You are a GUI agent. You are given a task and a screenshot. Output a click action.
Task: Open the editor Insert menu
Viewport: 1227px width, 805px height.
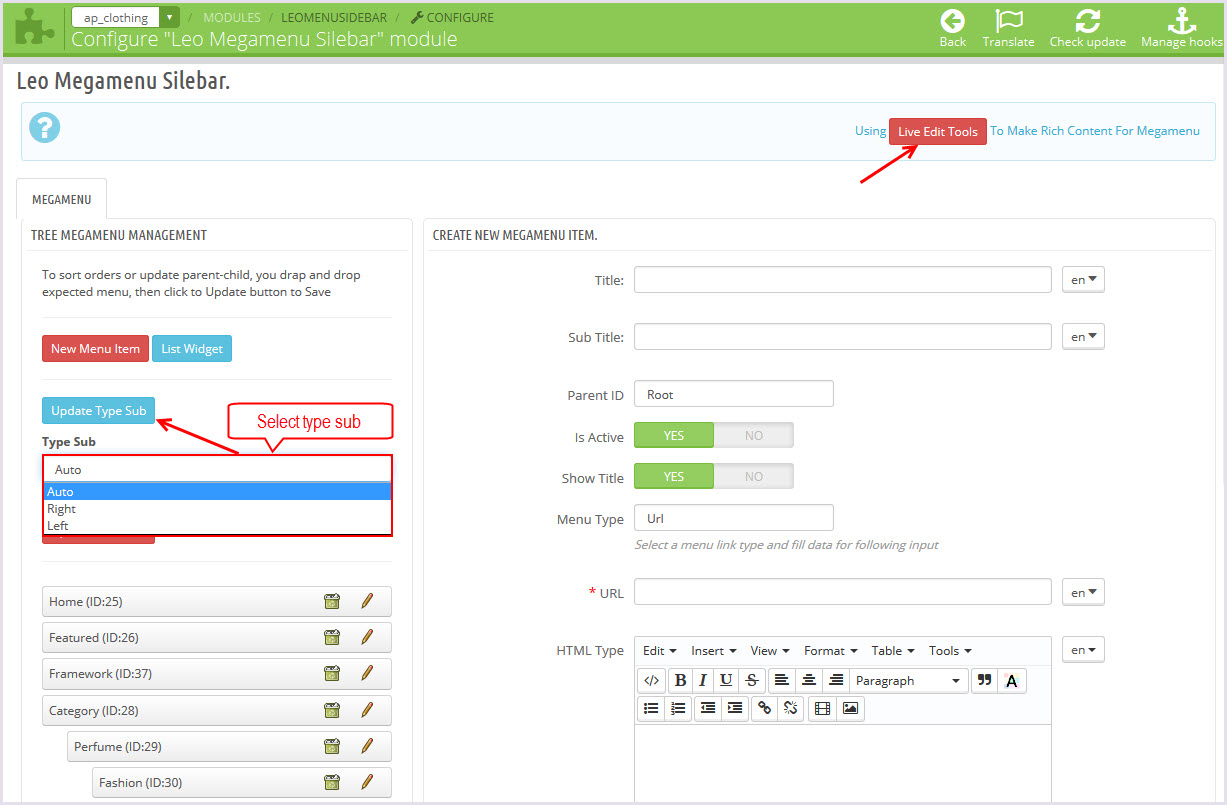[x=714, y=650]
